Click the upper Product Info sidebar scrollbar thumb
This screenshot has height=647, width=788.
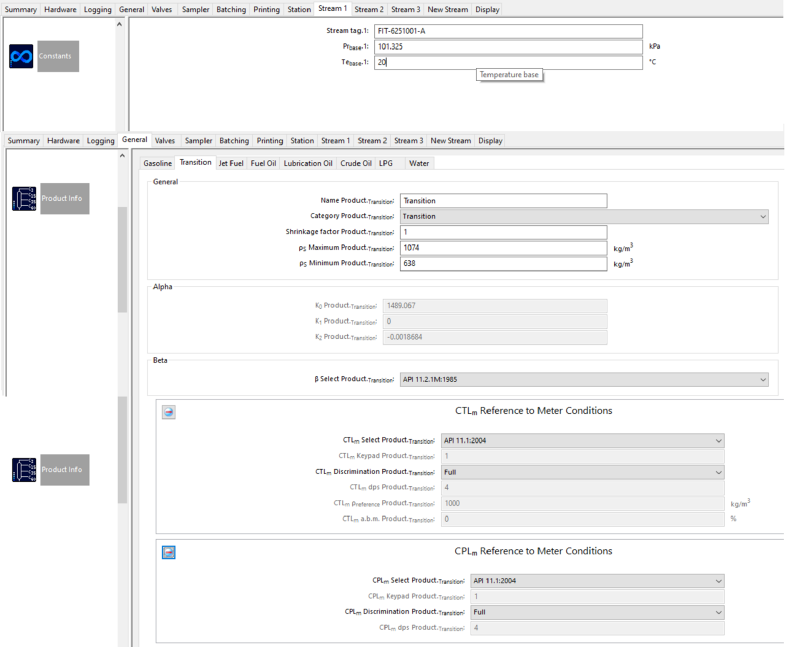[122, 260]
